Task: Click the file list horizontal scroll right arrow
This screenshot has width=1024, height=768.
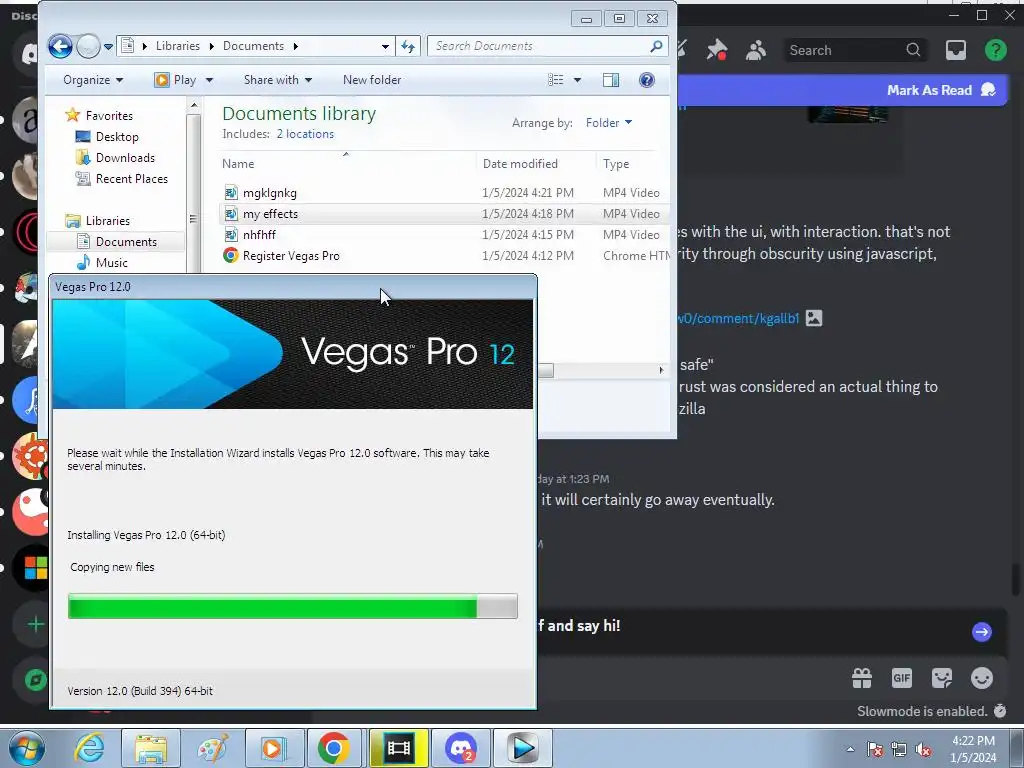Action: 661,370
